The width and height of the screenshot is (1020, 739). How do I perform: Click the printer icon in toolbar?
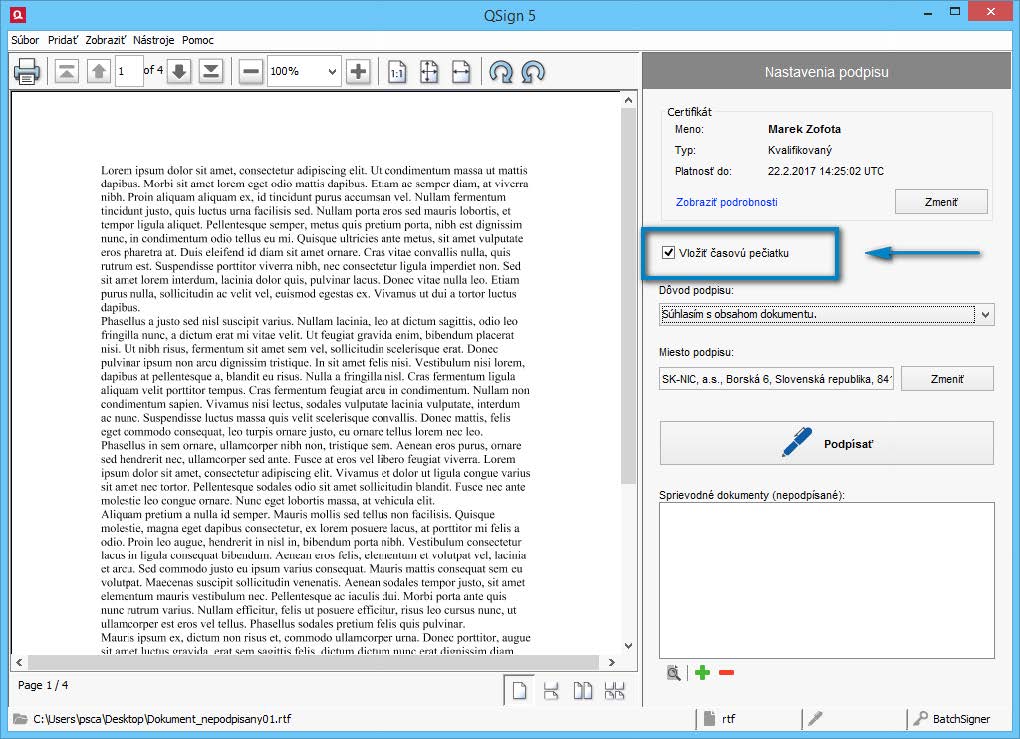(27, 71)
